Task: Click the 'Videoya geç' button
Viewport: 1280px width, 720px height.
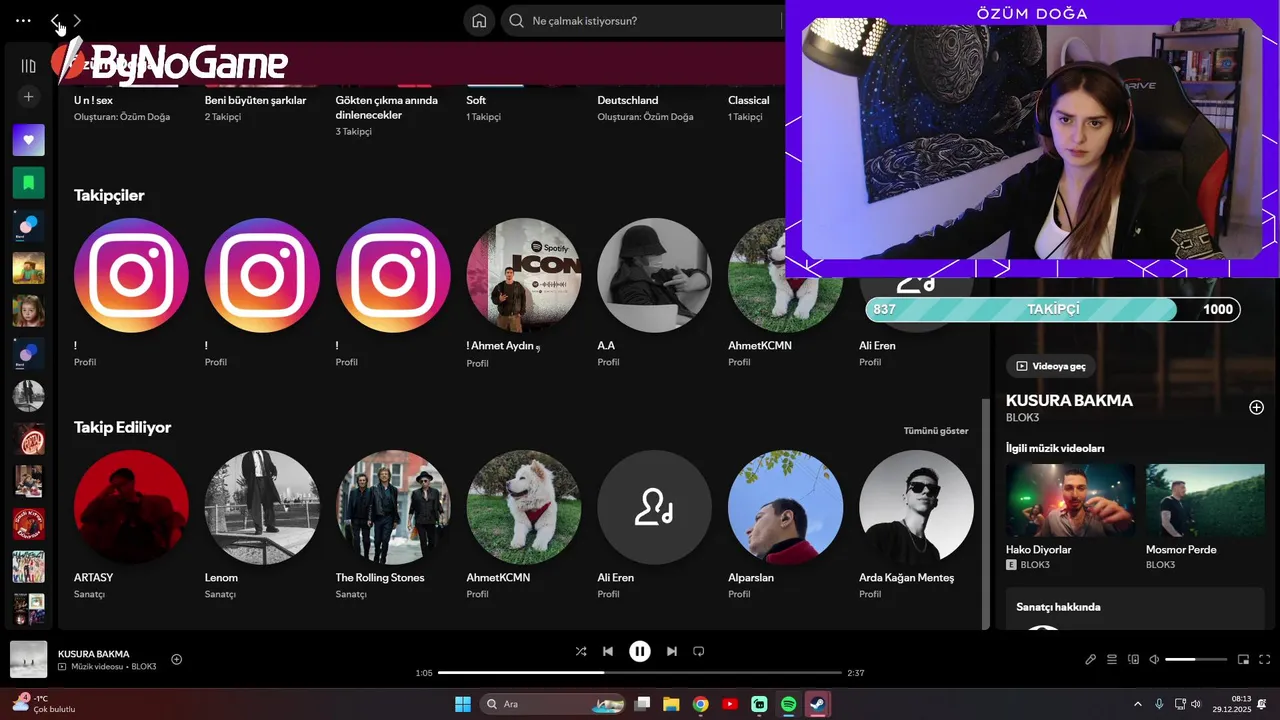Action: tap(1051, 366)
